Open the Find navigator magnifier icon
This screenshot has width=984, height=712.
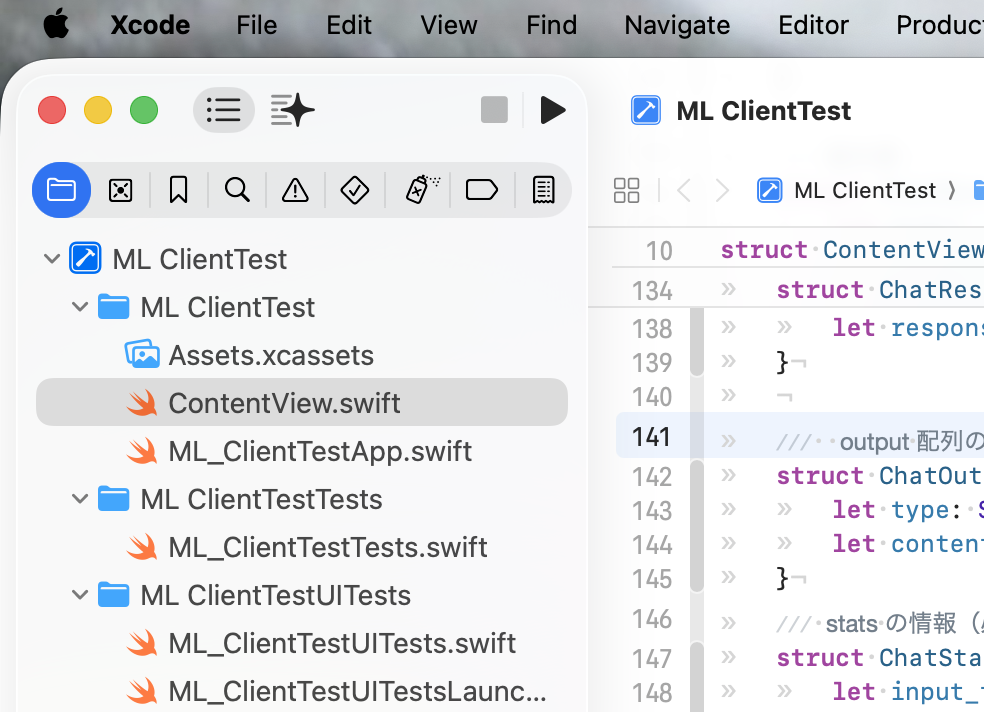tap(237, 190)
